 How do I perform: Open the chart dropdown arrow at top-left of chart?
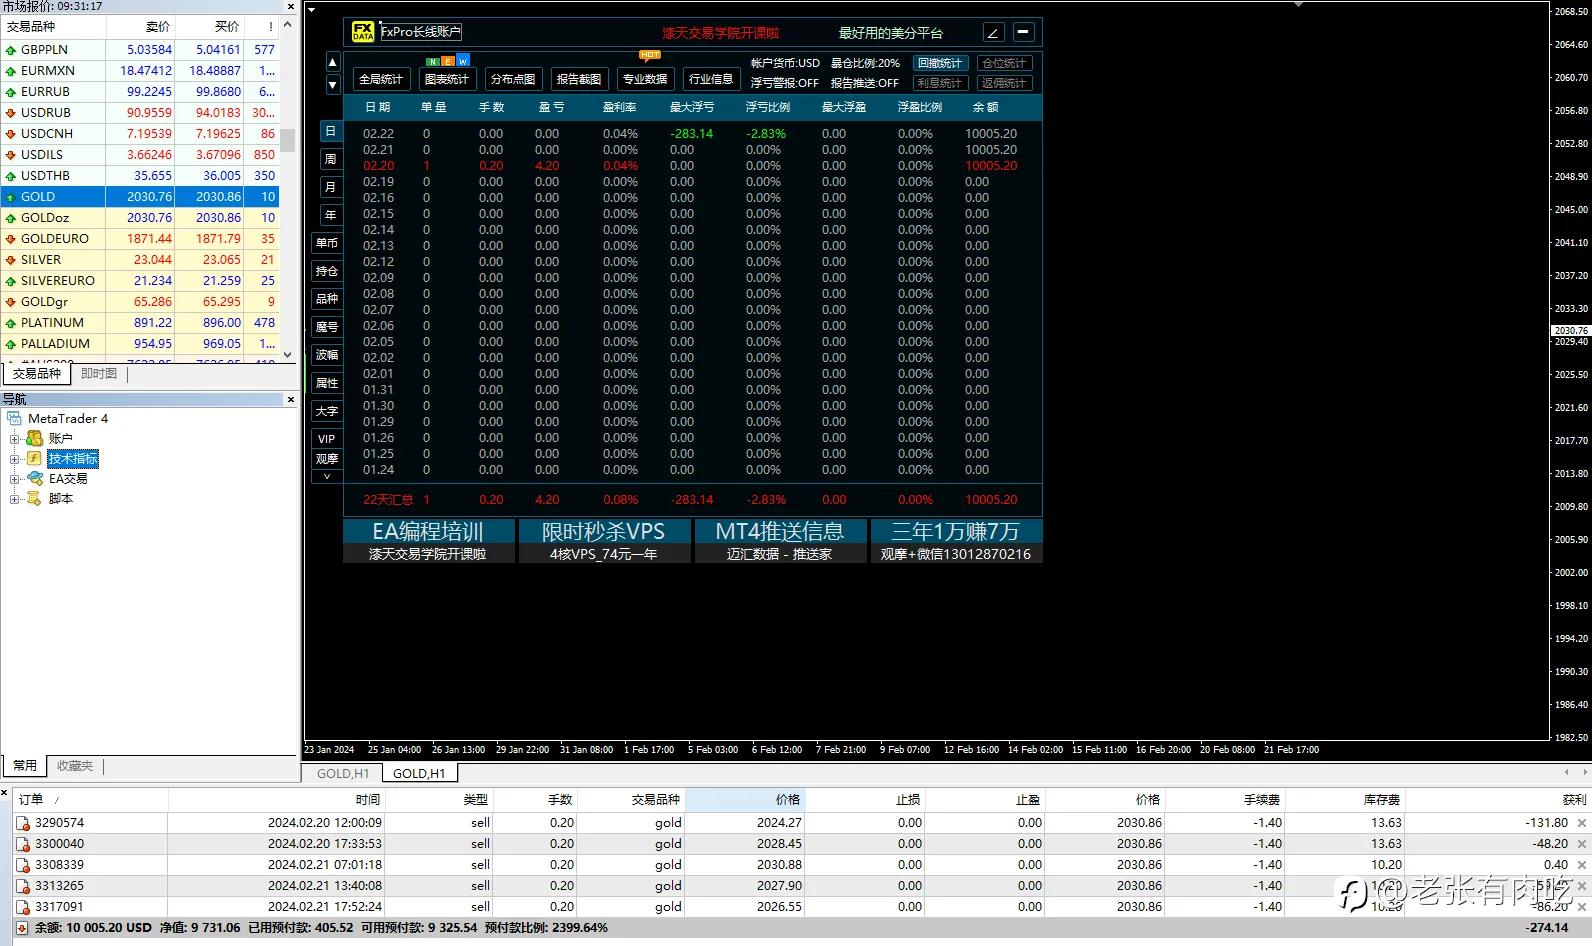pos(311,10)
